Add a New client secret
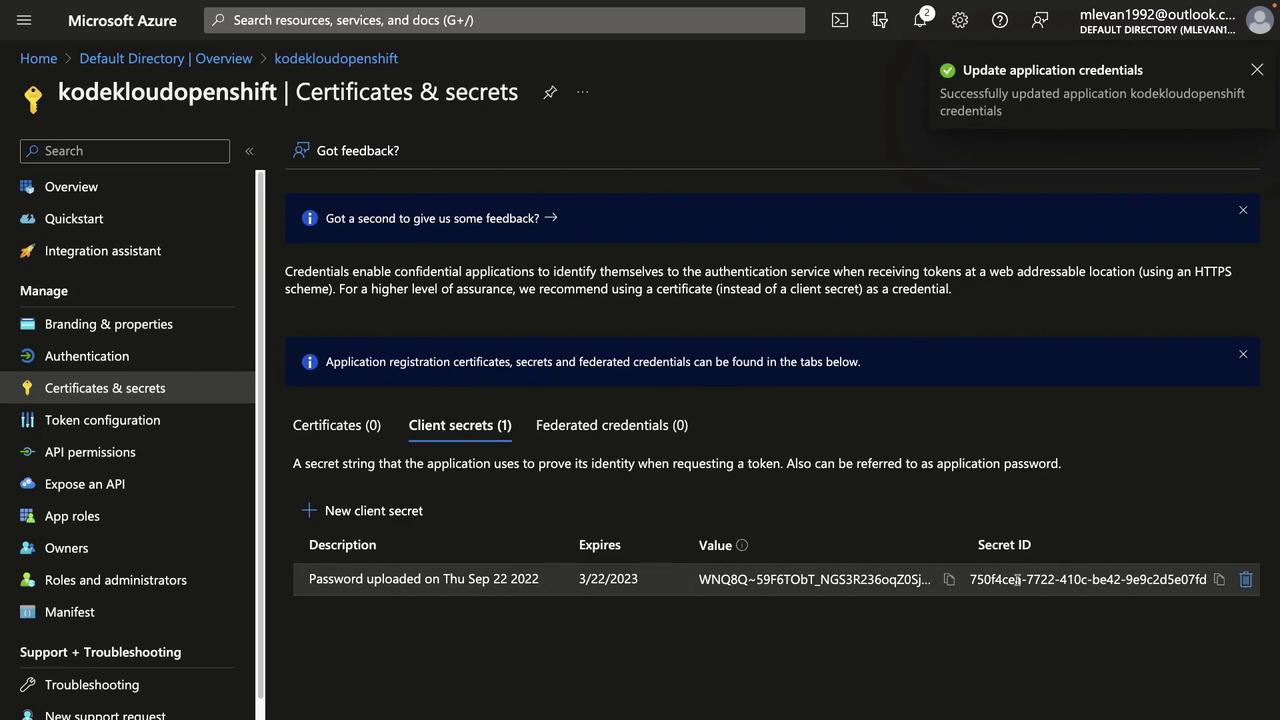This screenshot has height=720, width=1280. click(x=363, y=510)
